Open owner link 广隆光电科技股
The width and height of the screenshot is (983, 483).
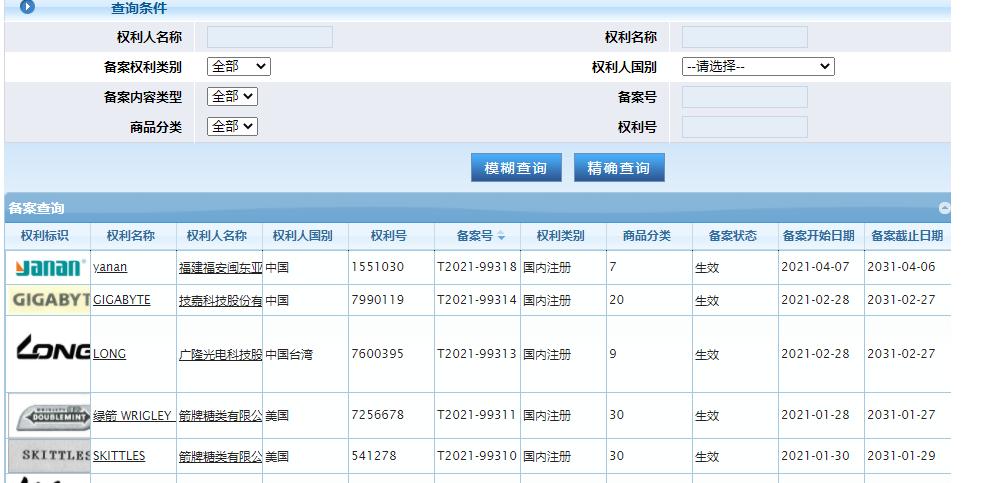pyautogui.click(x=221, y=354)
